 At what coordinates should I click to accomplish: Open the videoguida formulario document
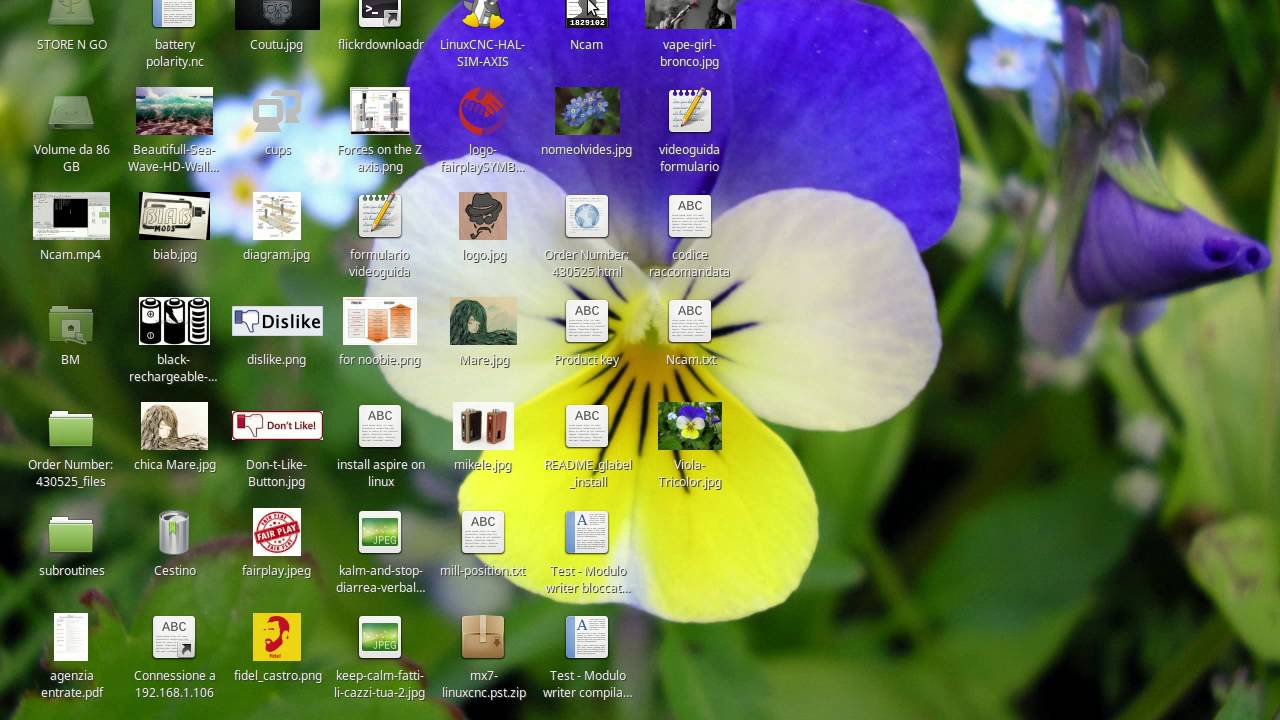coord(690,111)
